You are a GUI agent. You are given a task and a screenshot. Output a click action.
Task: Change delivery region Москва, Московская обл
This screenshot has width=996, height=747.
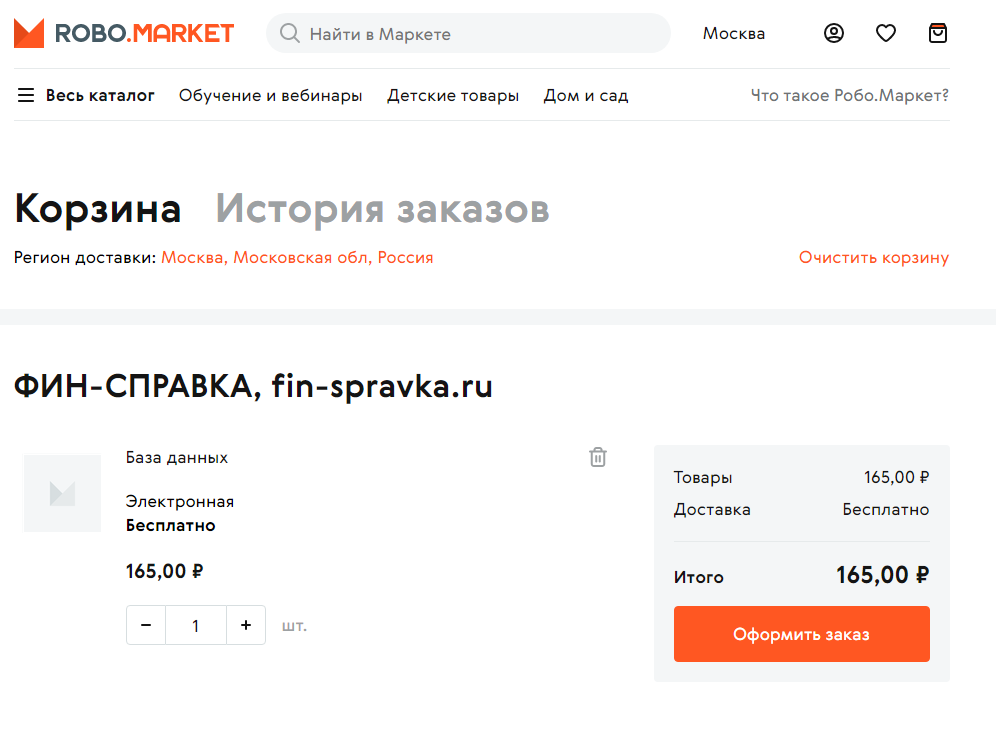[x=297, y=257]
